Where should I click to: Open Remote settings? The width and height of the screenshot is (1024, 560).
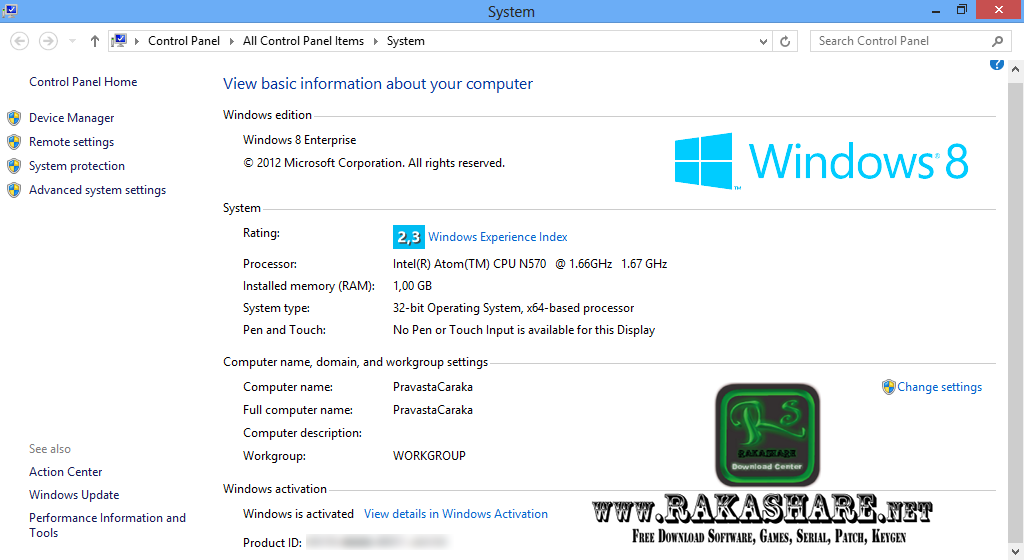tap(71, 142)
